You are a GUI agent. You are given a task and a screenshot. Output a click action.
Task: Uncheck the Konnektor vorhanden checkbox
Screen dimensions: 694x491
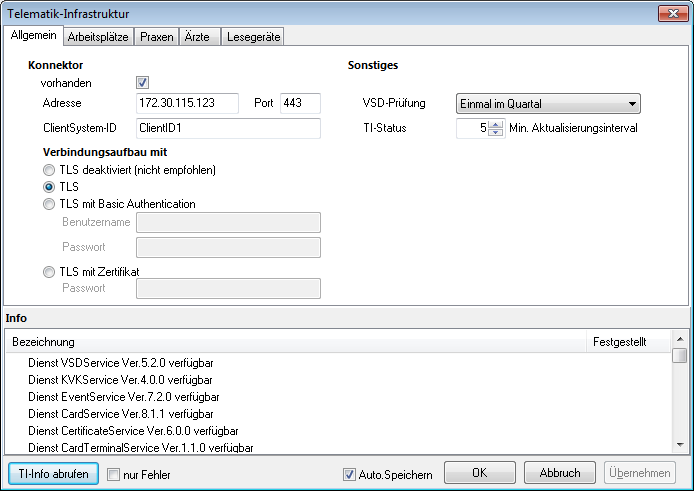click(x=142, y=83)
